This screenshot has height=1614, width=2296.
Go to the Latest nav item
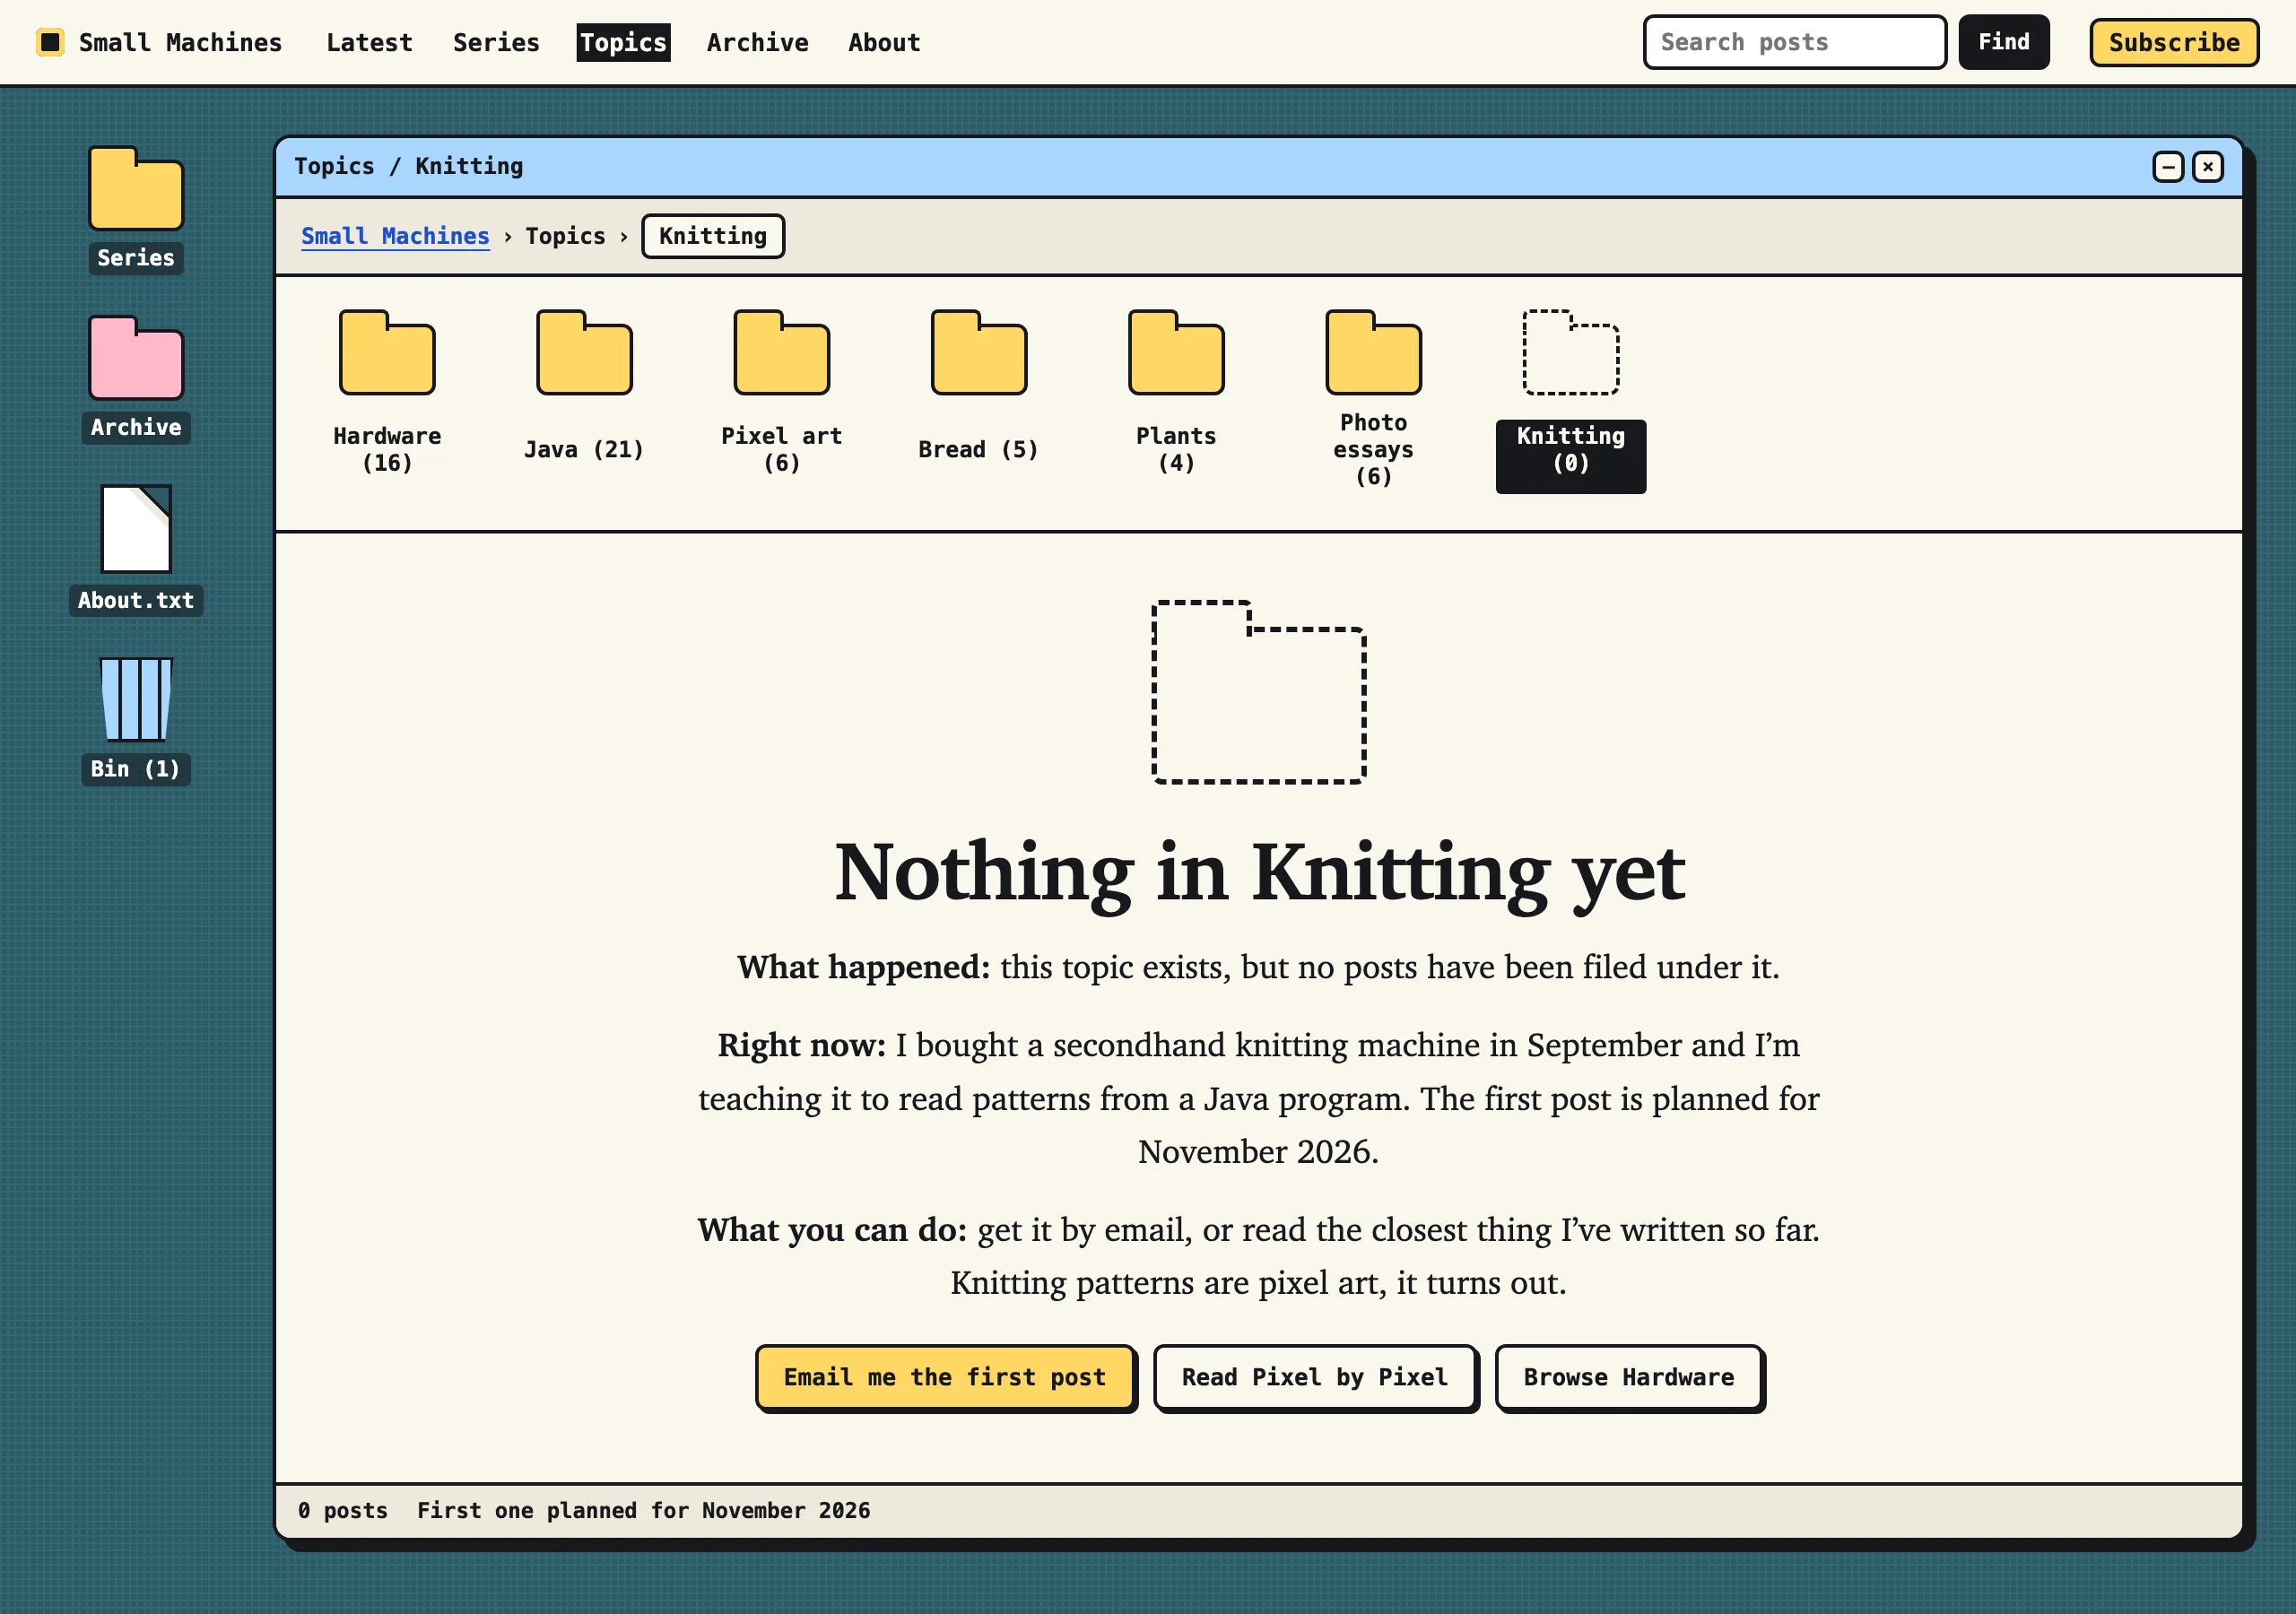click(369, 42)
